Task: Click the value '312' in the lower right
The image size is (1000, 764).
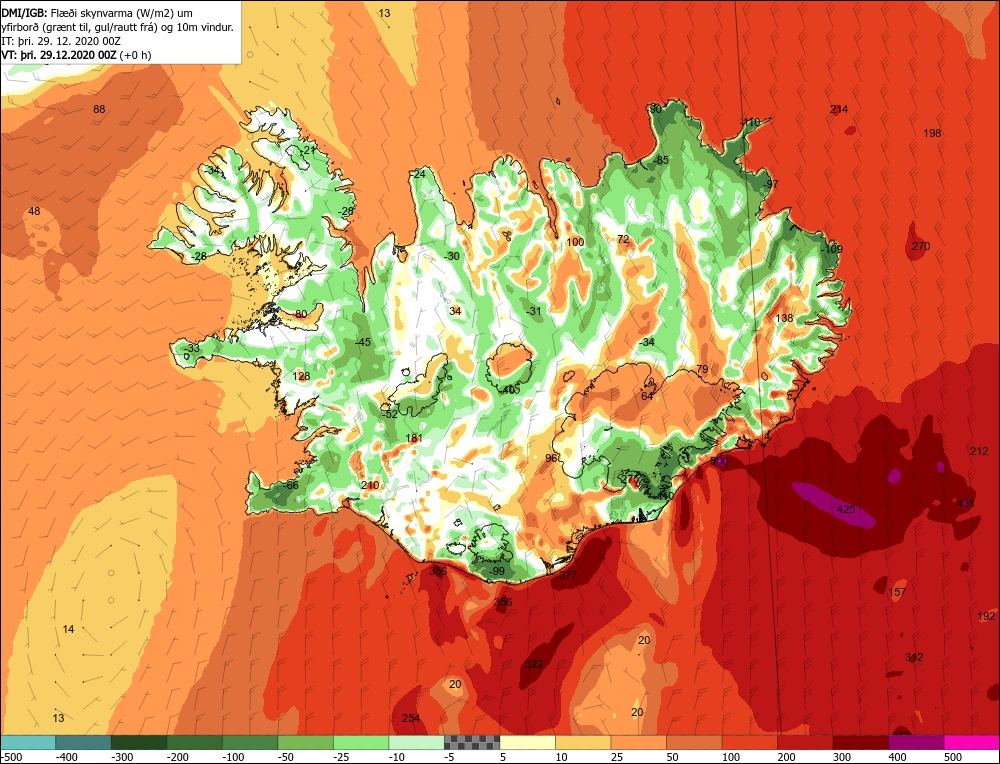Action: pos(914,657)
